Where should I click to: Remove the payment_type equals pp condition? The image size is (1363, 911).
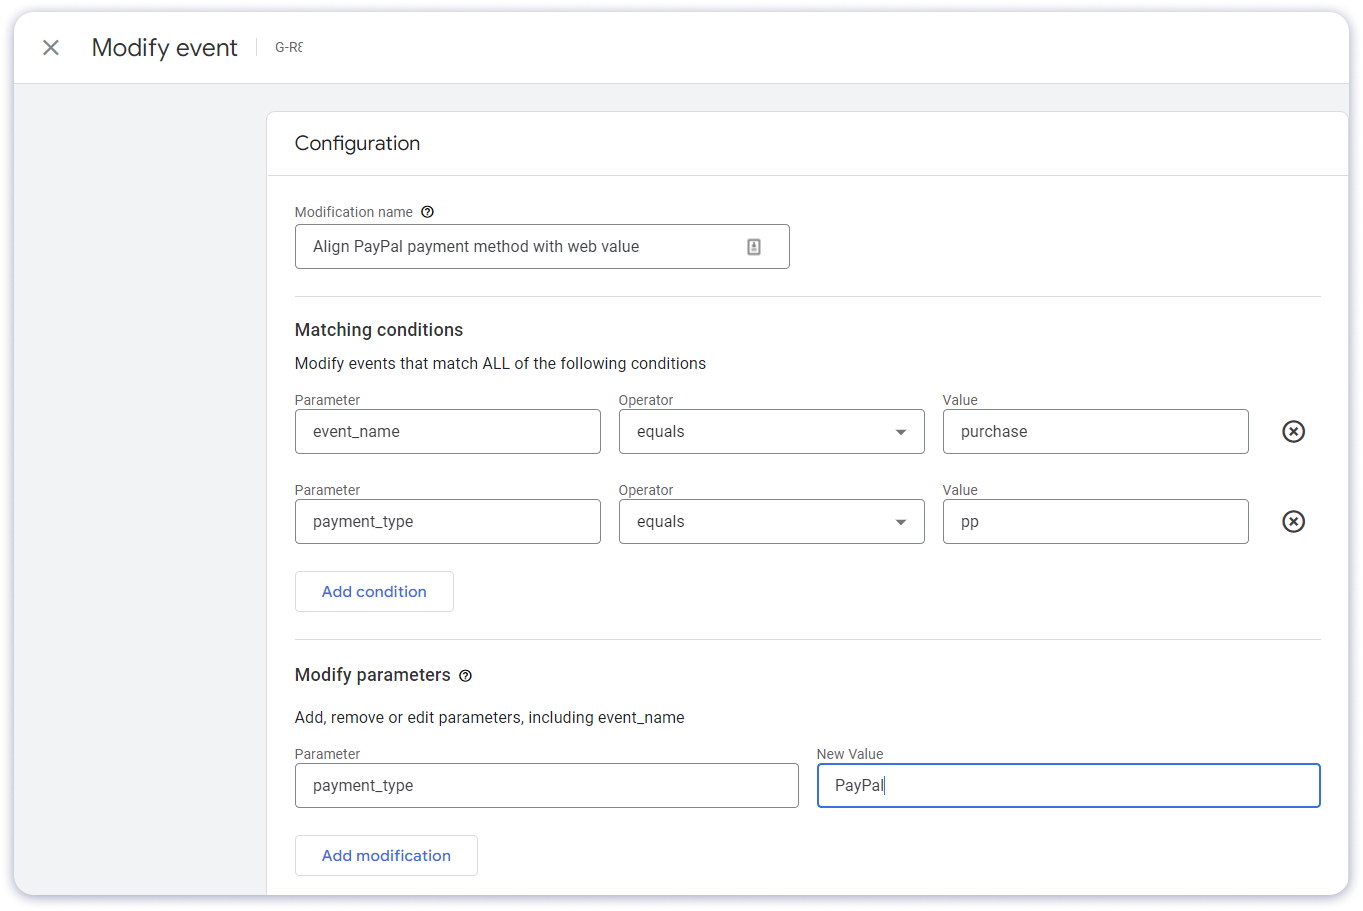(x=1293, y=521)
